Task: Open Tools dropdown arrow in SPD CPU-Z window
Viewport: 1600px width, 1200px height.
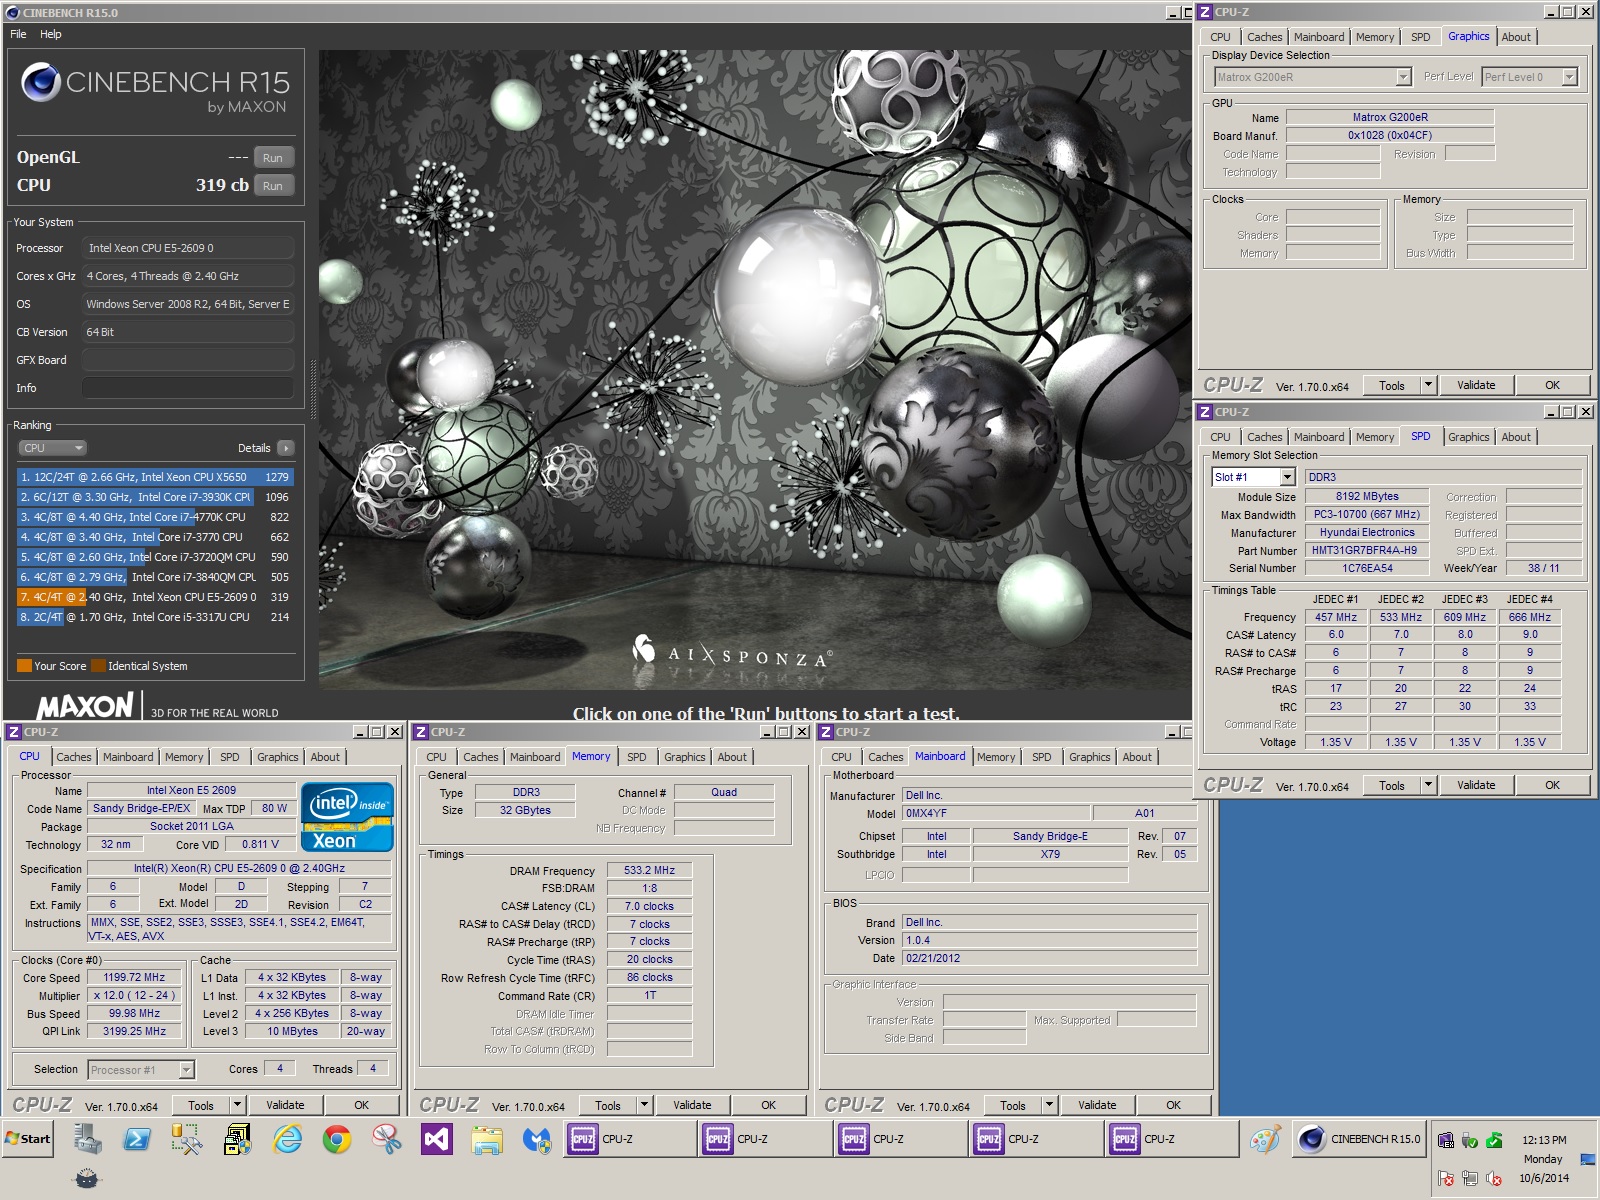Action: [1428, 785]
